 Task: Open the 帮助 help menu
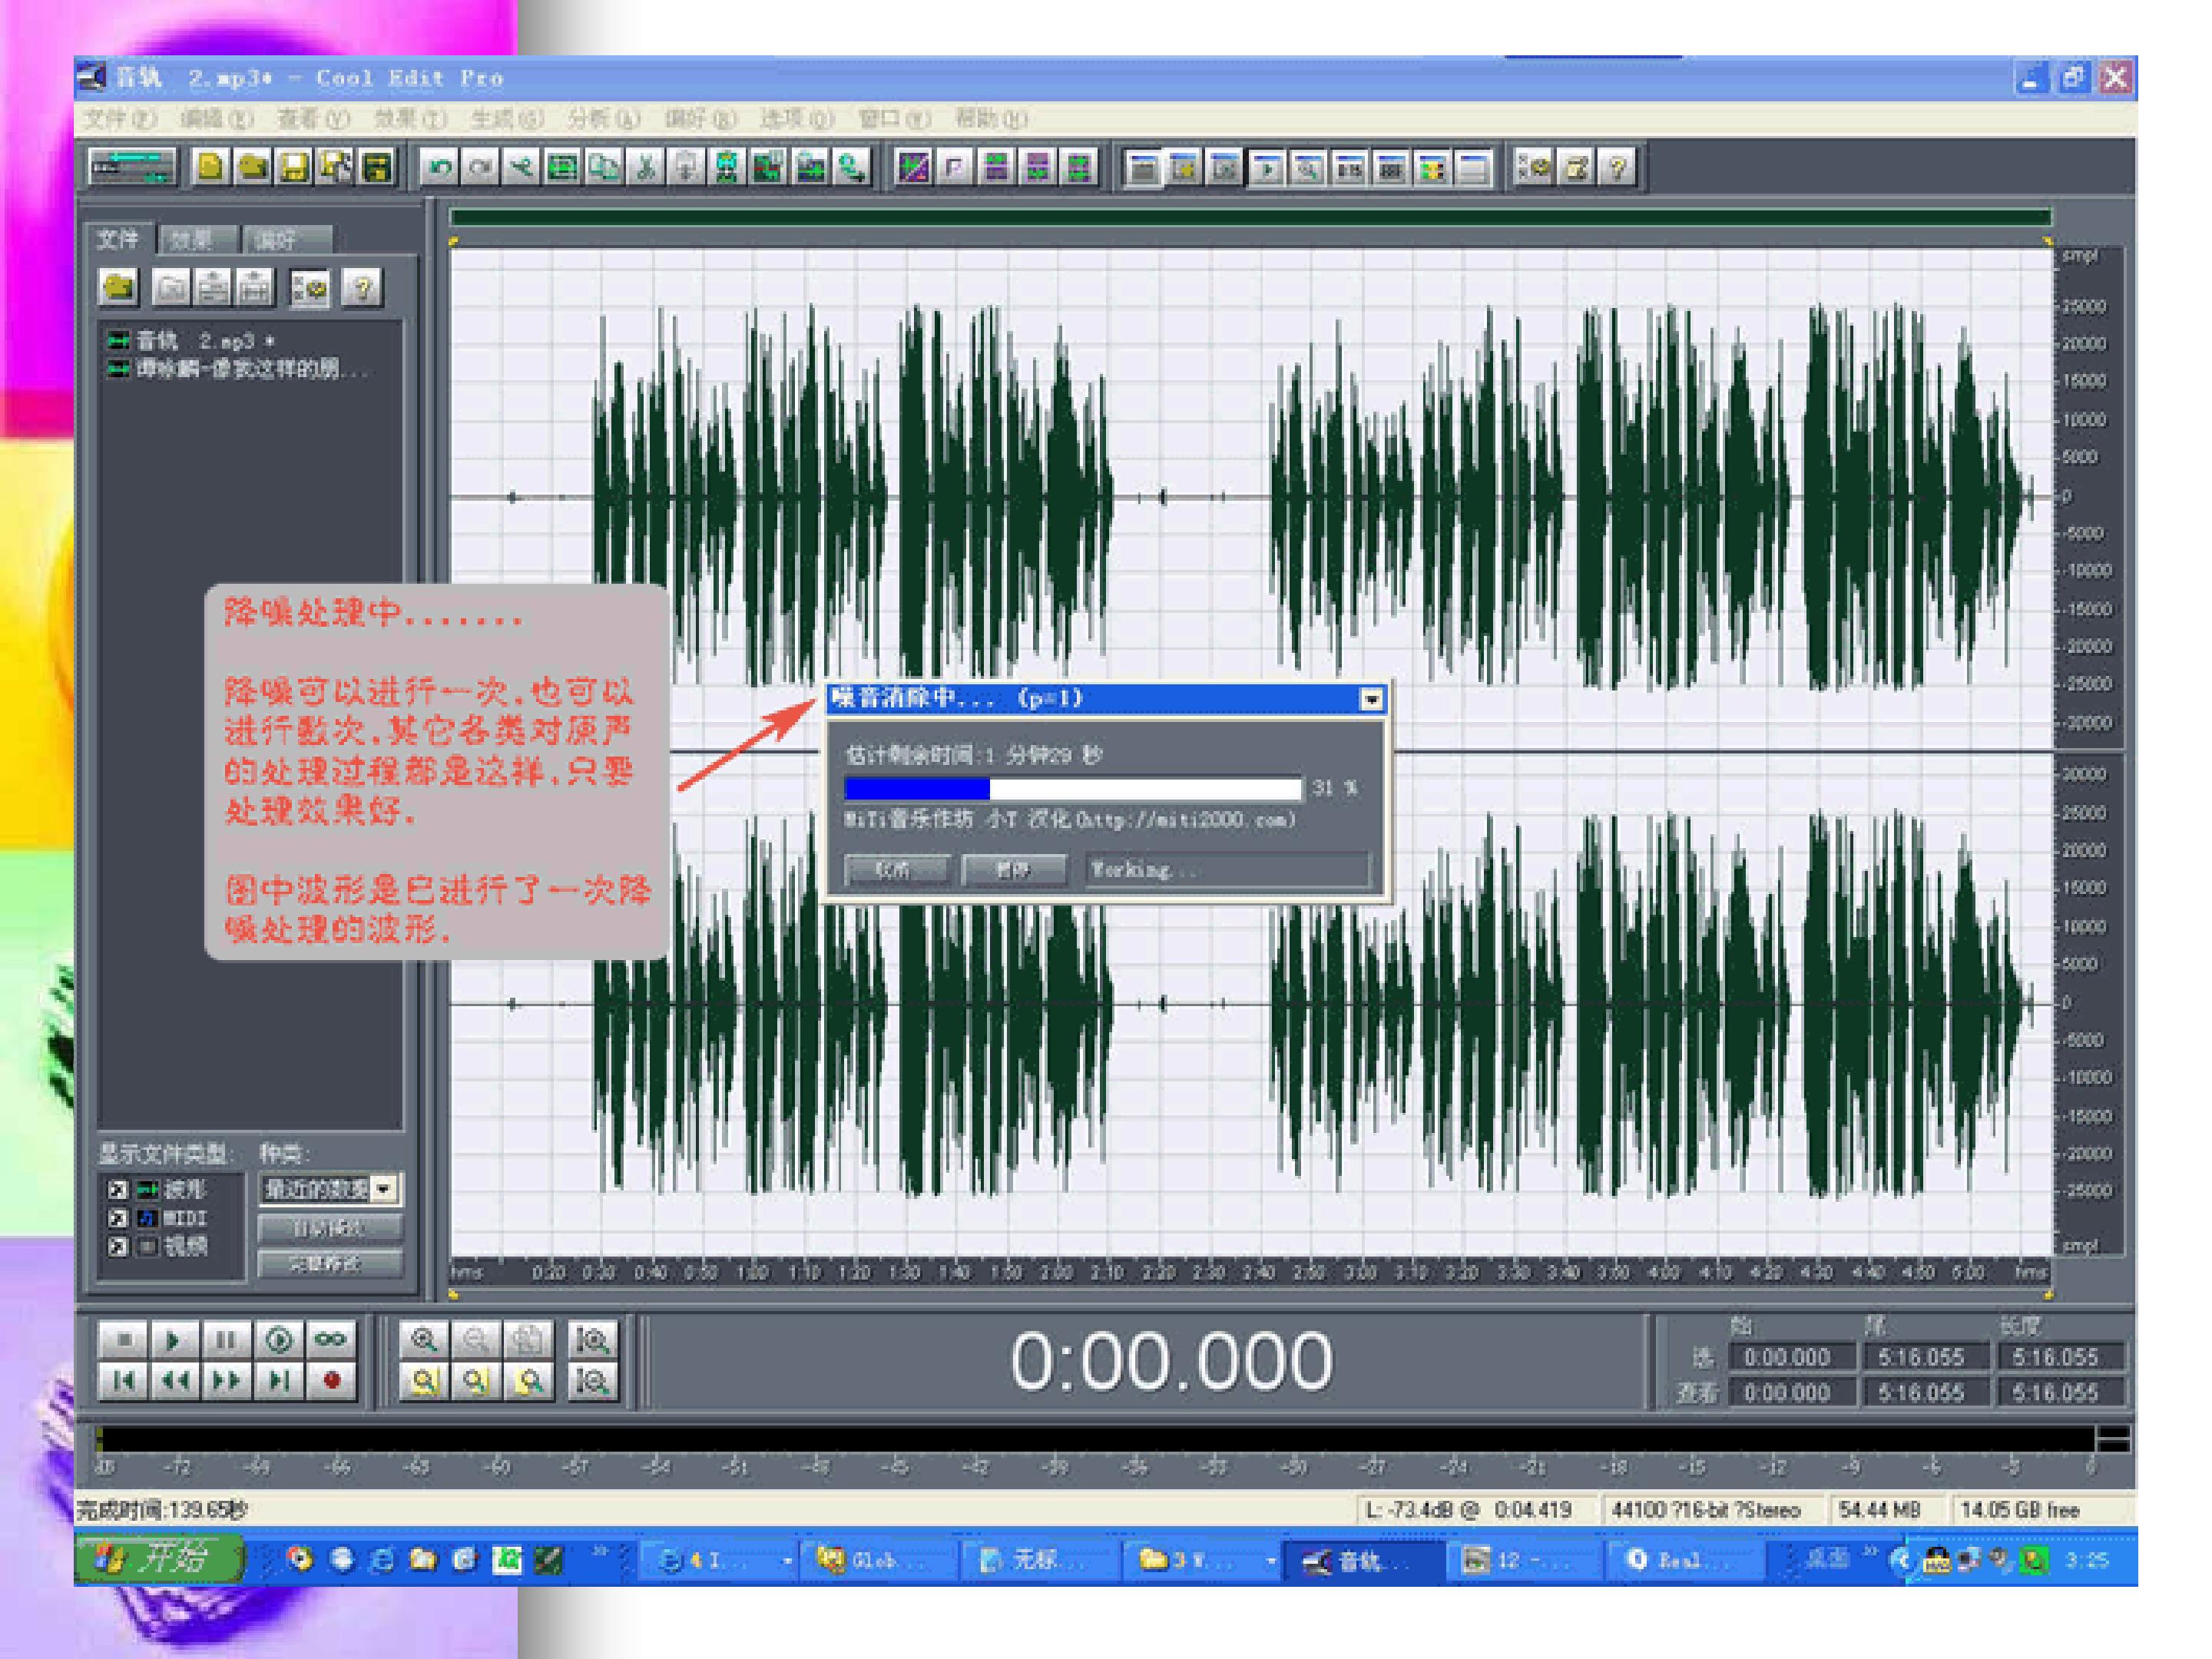[990, 119]
